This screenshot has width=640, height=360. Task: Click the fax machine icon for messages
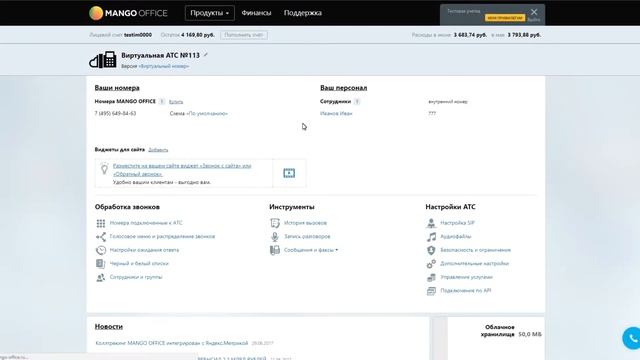275,250
